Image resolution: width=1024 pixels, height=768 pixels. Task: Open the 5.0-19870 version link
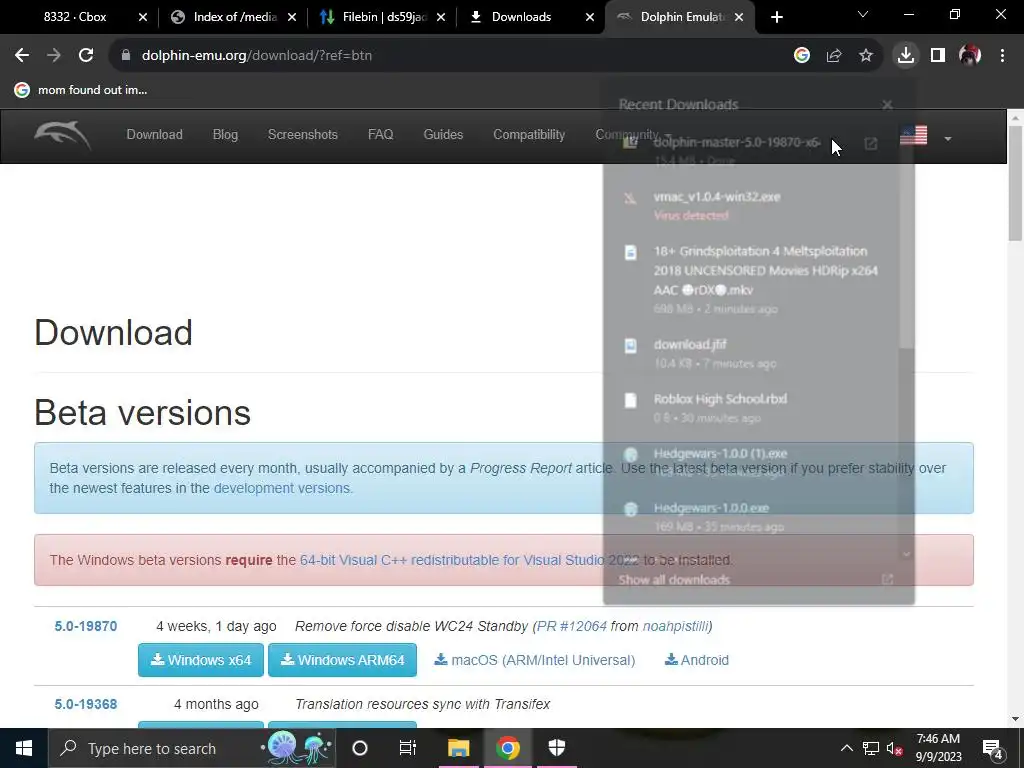pyautogui.click(x=86, y=626)
